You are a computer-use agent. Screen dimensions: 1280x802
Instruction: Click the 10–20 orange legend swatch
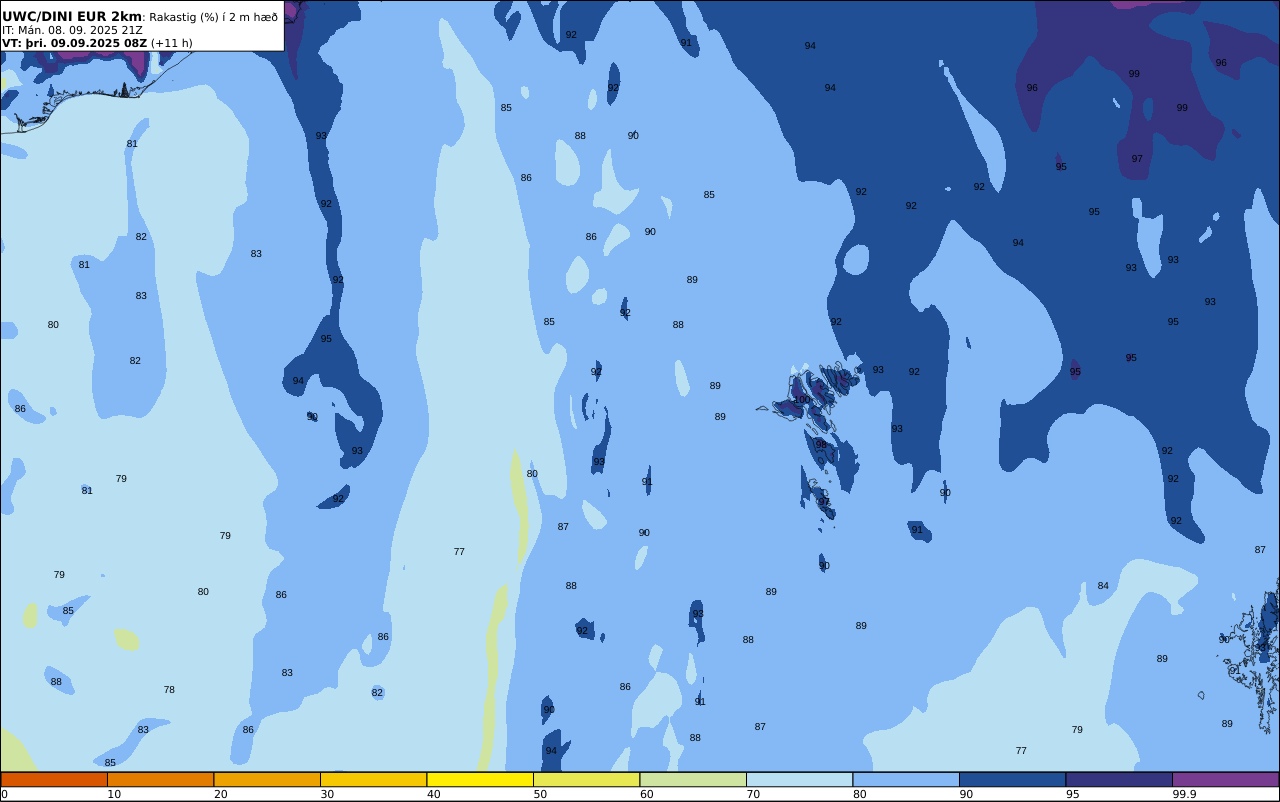click(x=161, y=779)
